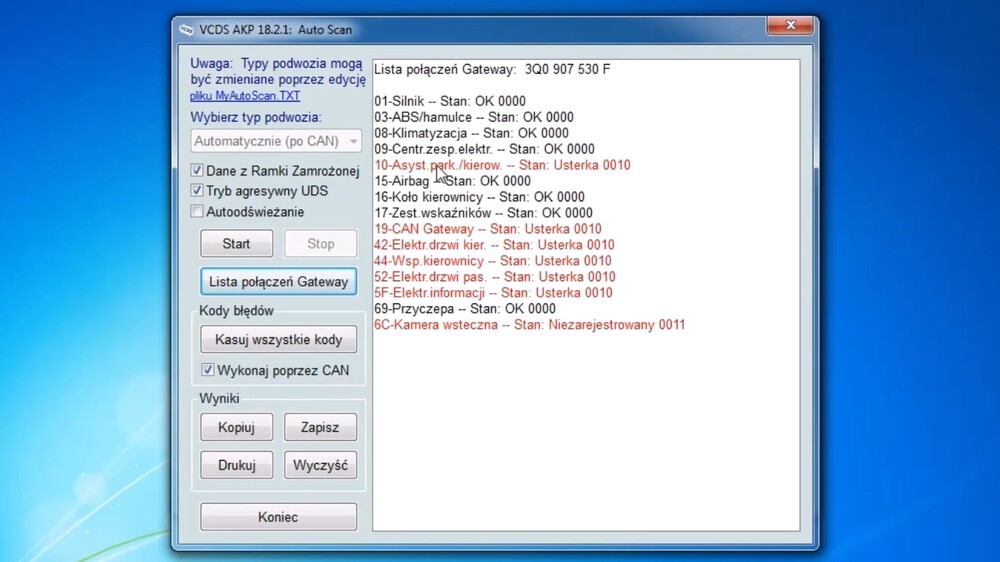Click the Stop button
Image resolution: width=1000 pixels, height=562 pixels.
coord(320,244)
